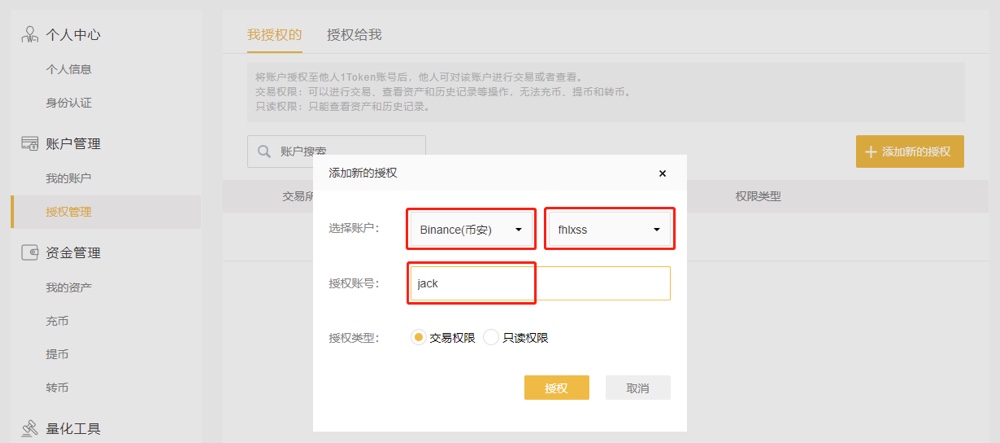Open 我的资产 in the sidebar
The image size is (1000, 443).
tap(68, 287)
